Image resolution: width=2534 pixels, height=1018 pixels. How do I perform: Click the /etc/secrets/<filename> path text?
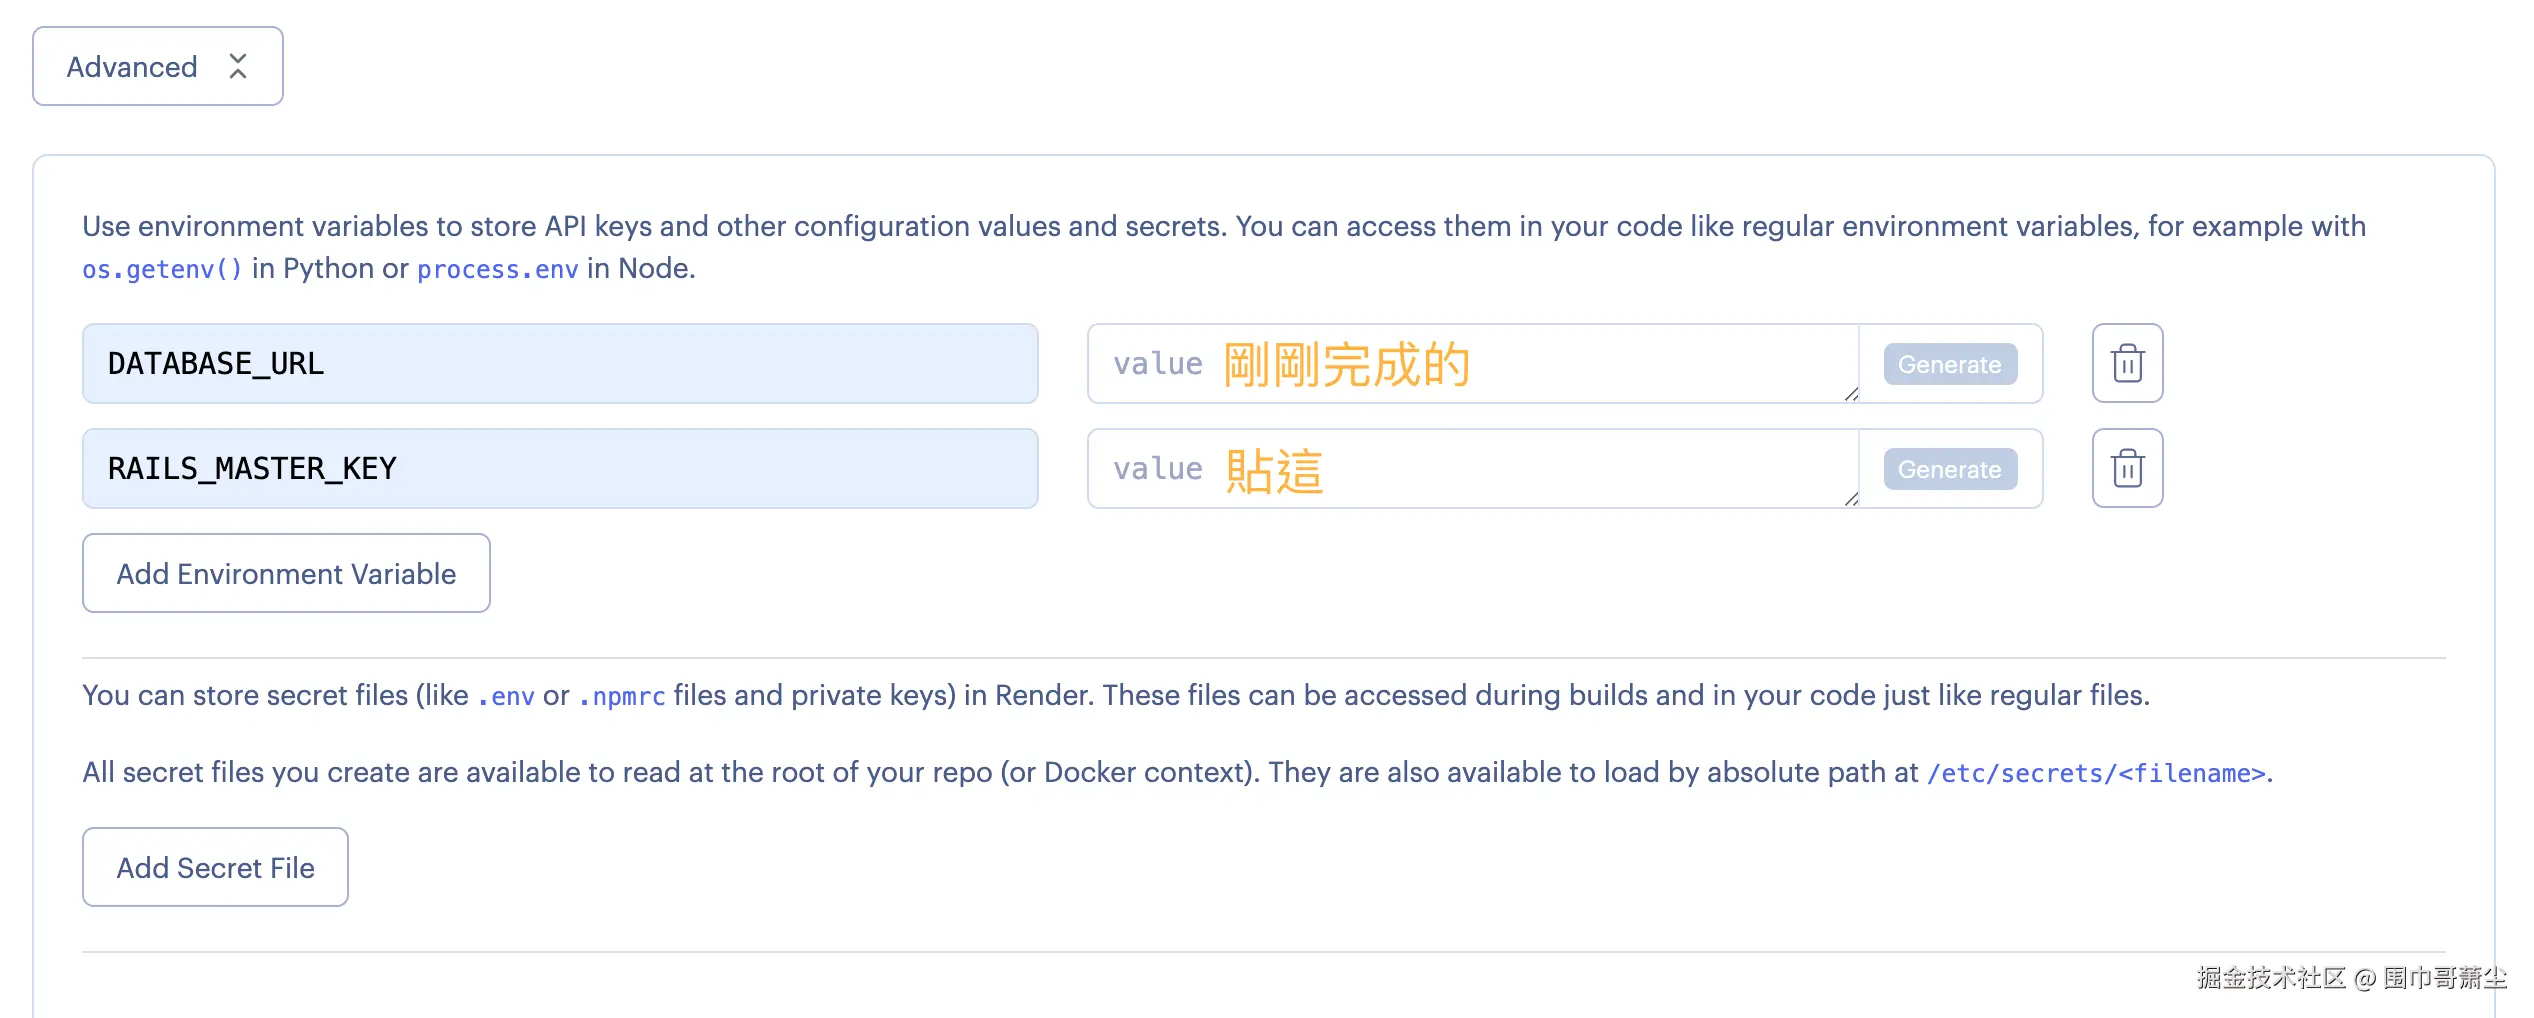click(2096, 773)
